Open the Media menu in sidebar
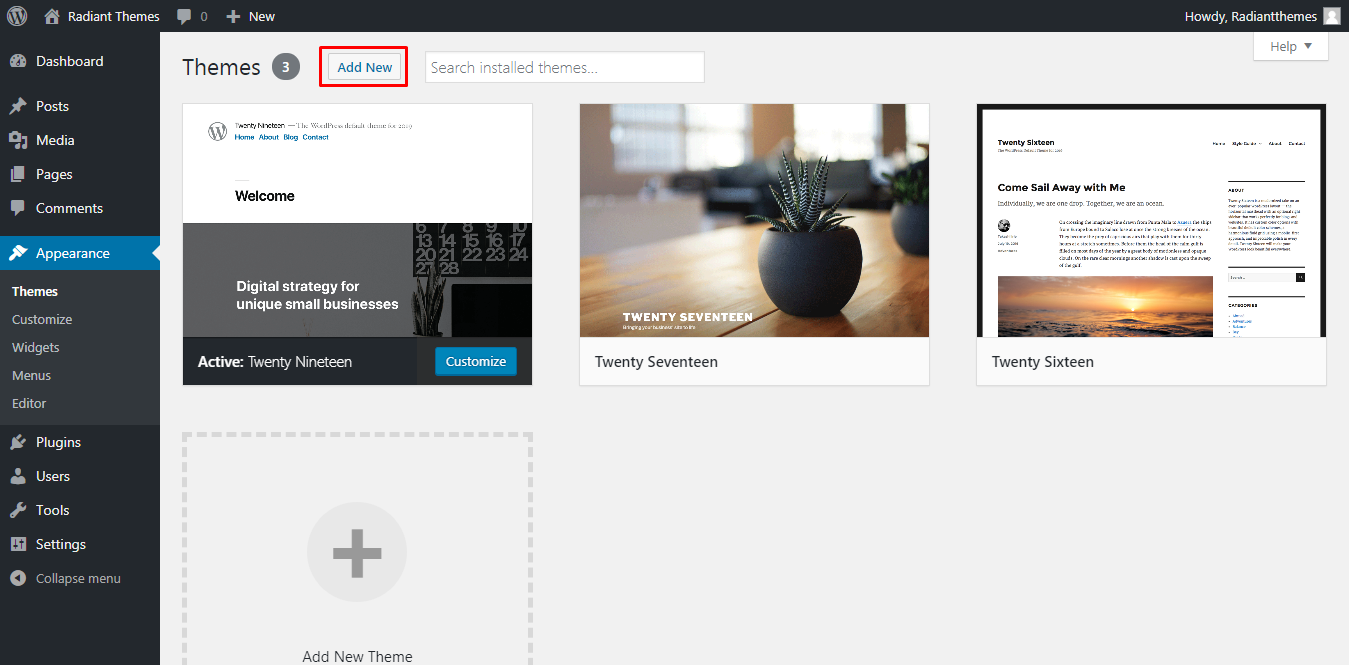The width and height of the screenshot is (1349, 665). click(55, 140)
